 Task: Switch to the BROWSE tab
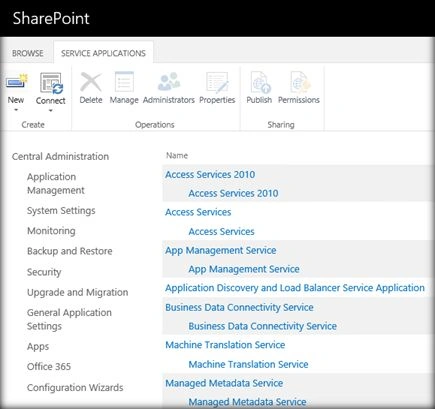coord(28,53)
